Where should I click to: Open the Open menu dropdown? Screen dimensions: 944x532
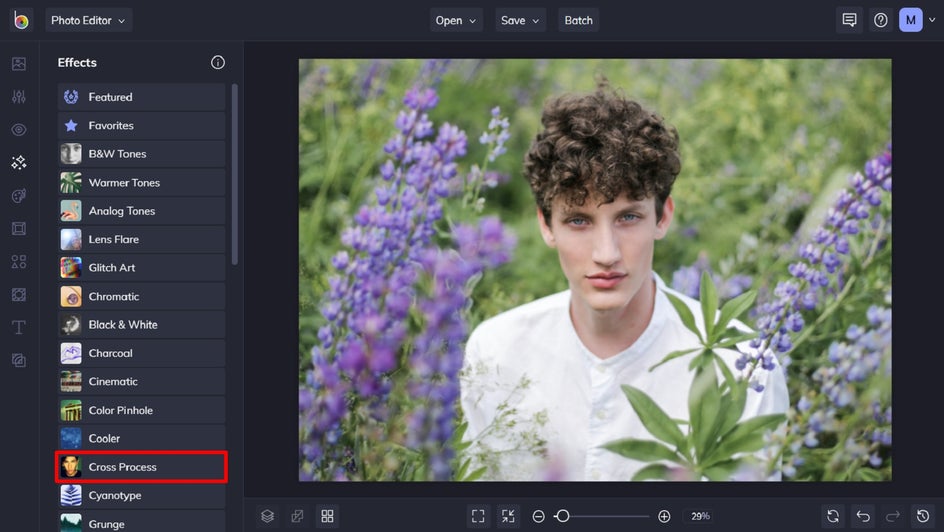click(x=456, y=20)
